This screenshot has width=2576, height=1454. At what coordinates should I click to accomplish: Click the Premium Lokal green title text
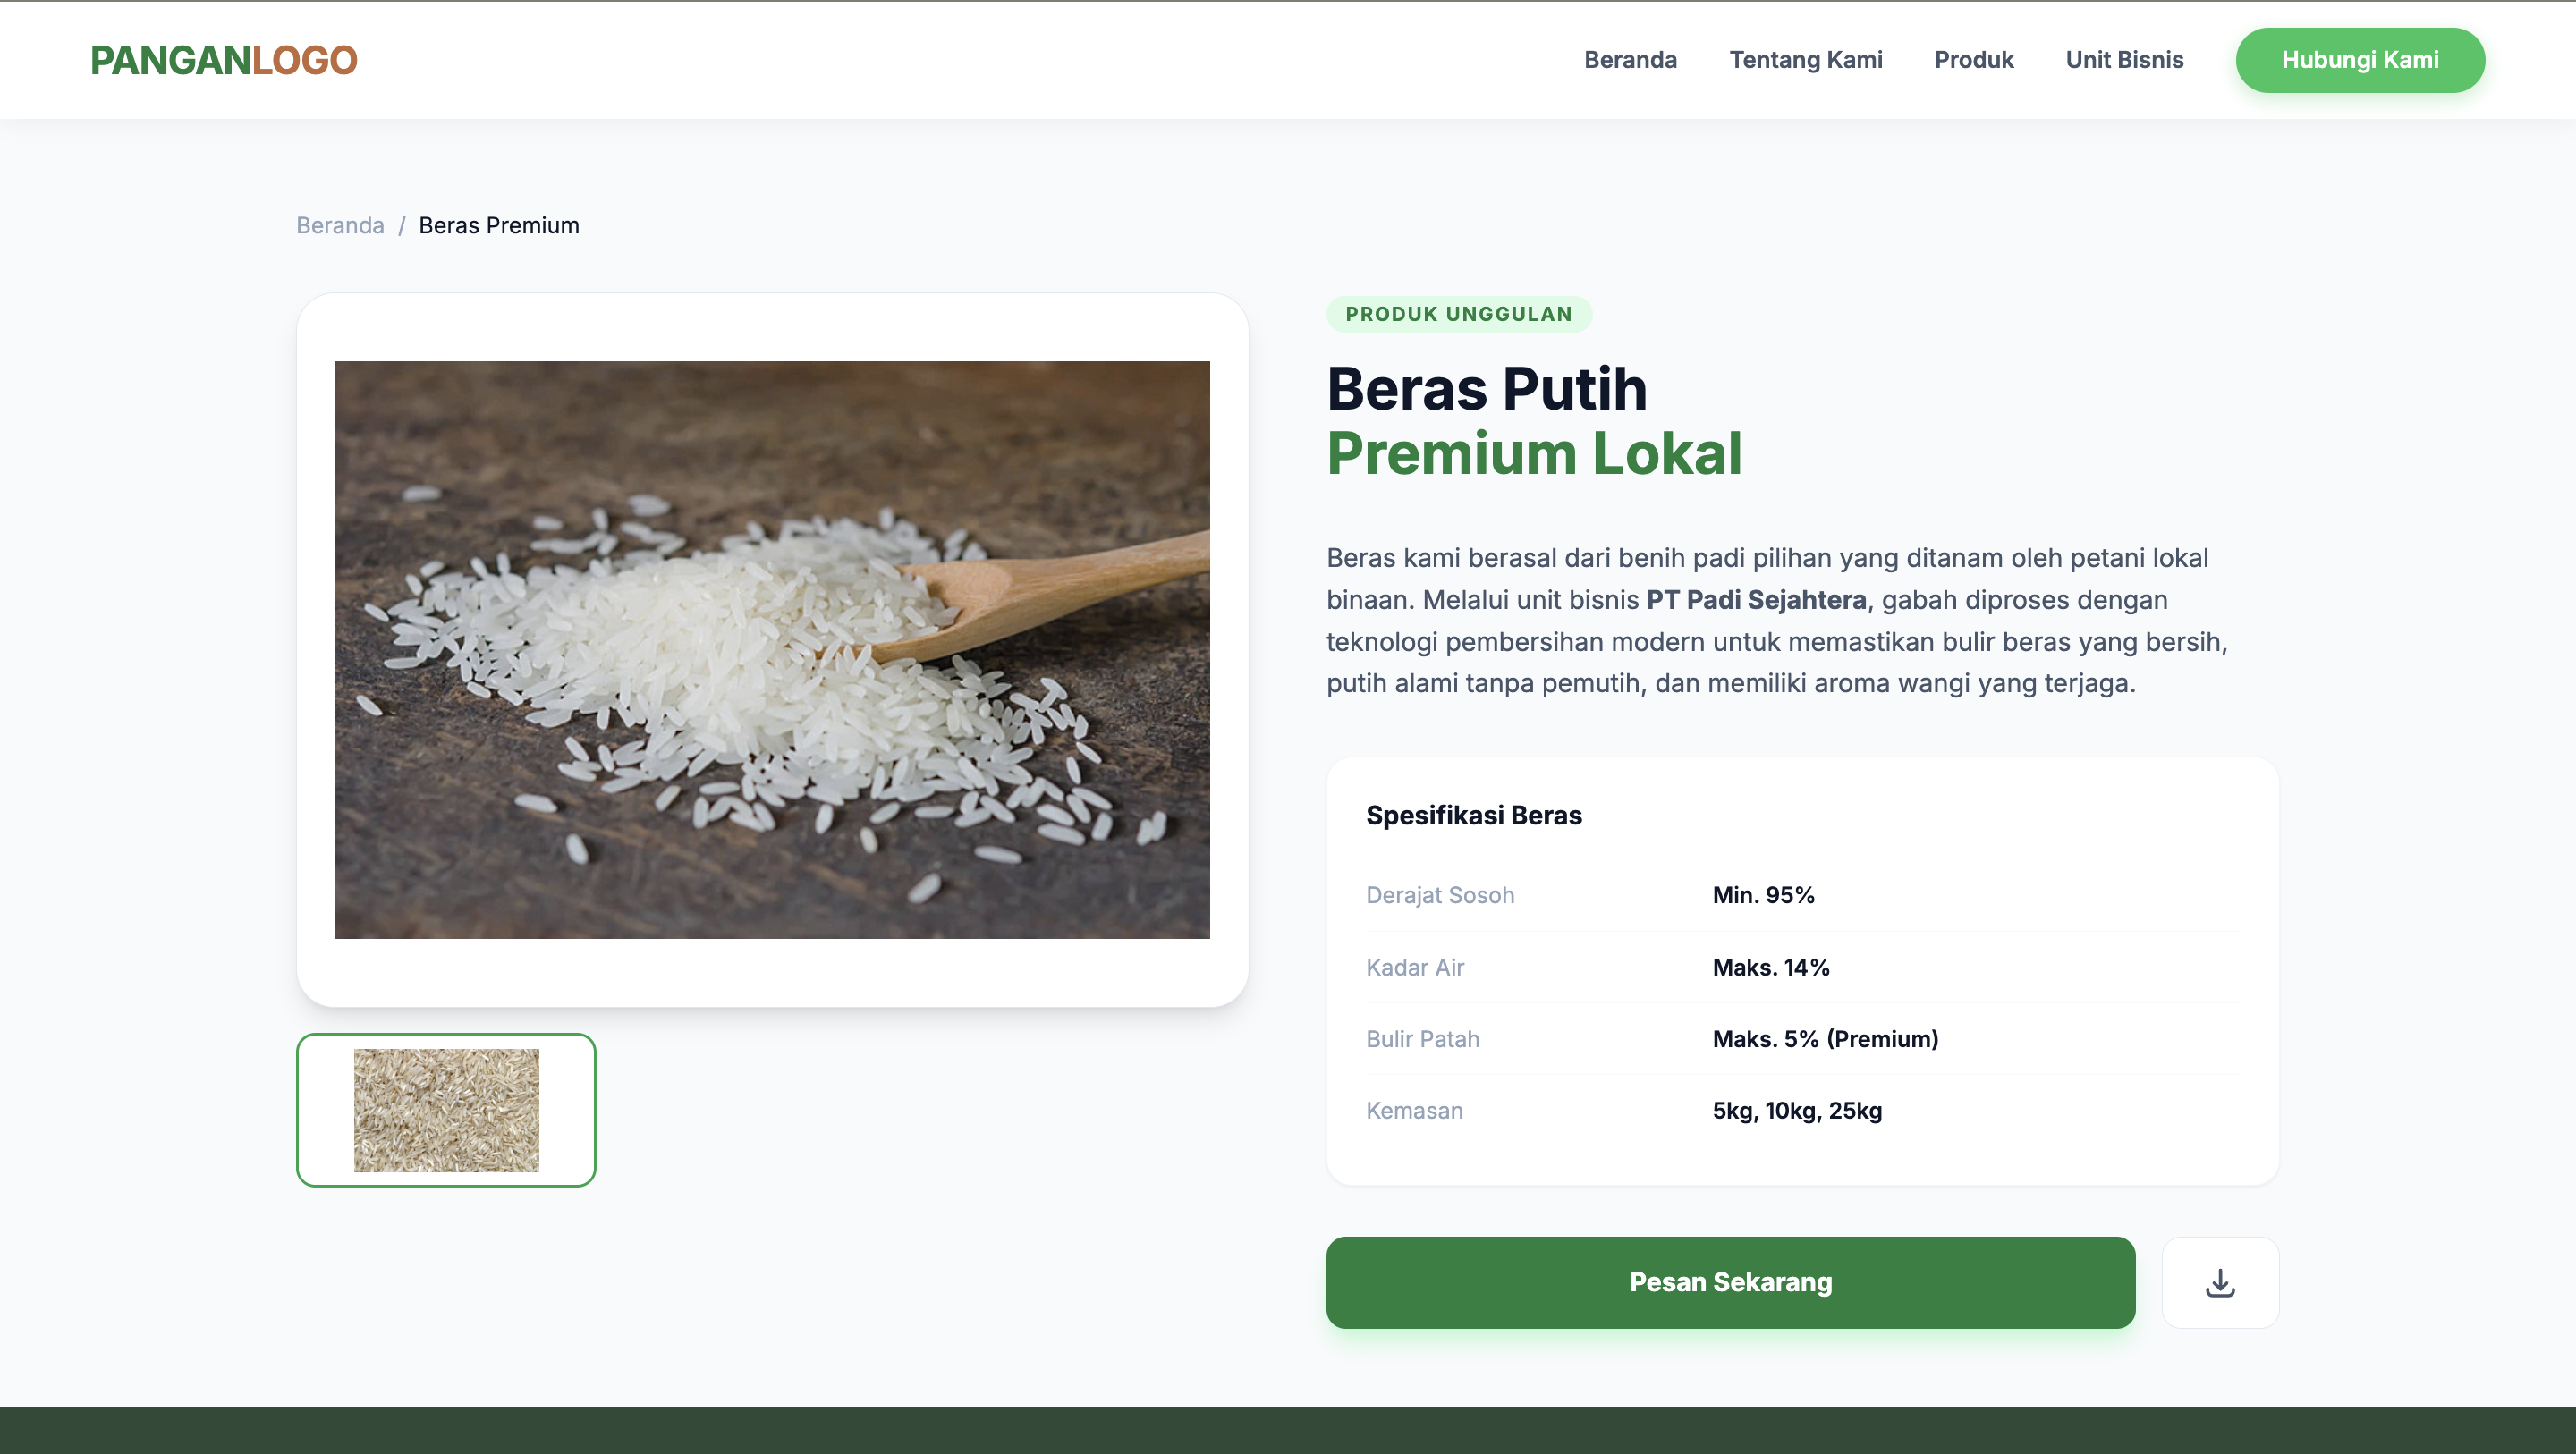coord(1533,454)
